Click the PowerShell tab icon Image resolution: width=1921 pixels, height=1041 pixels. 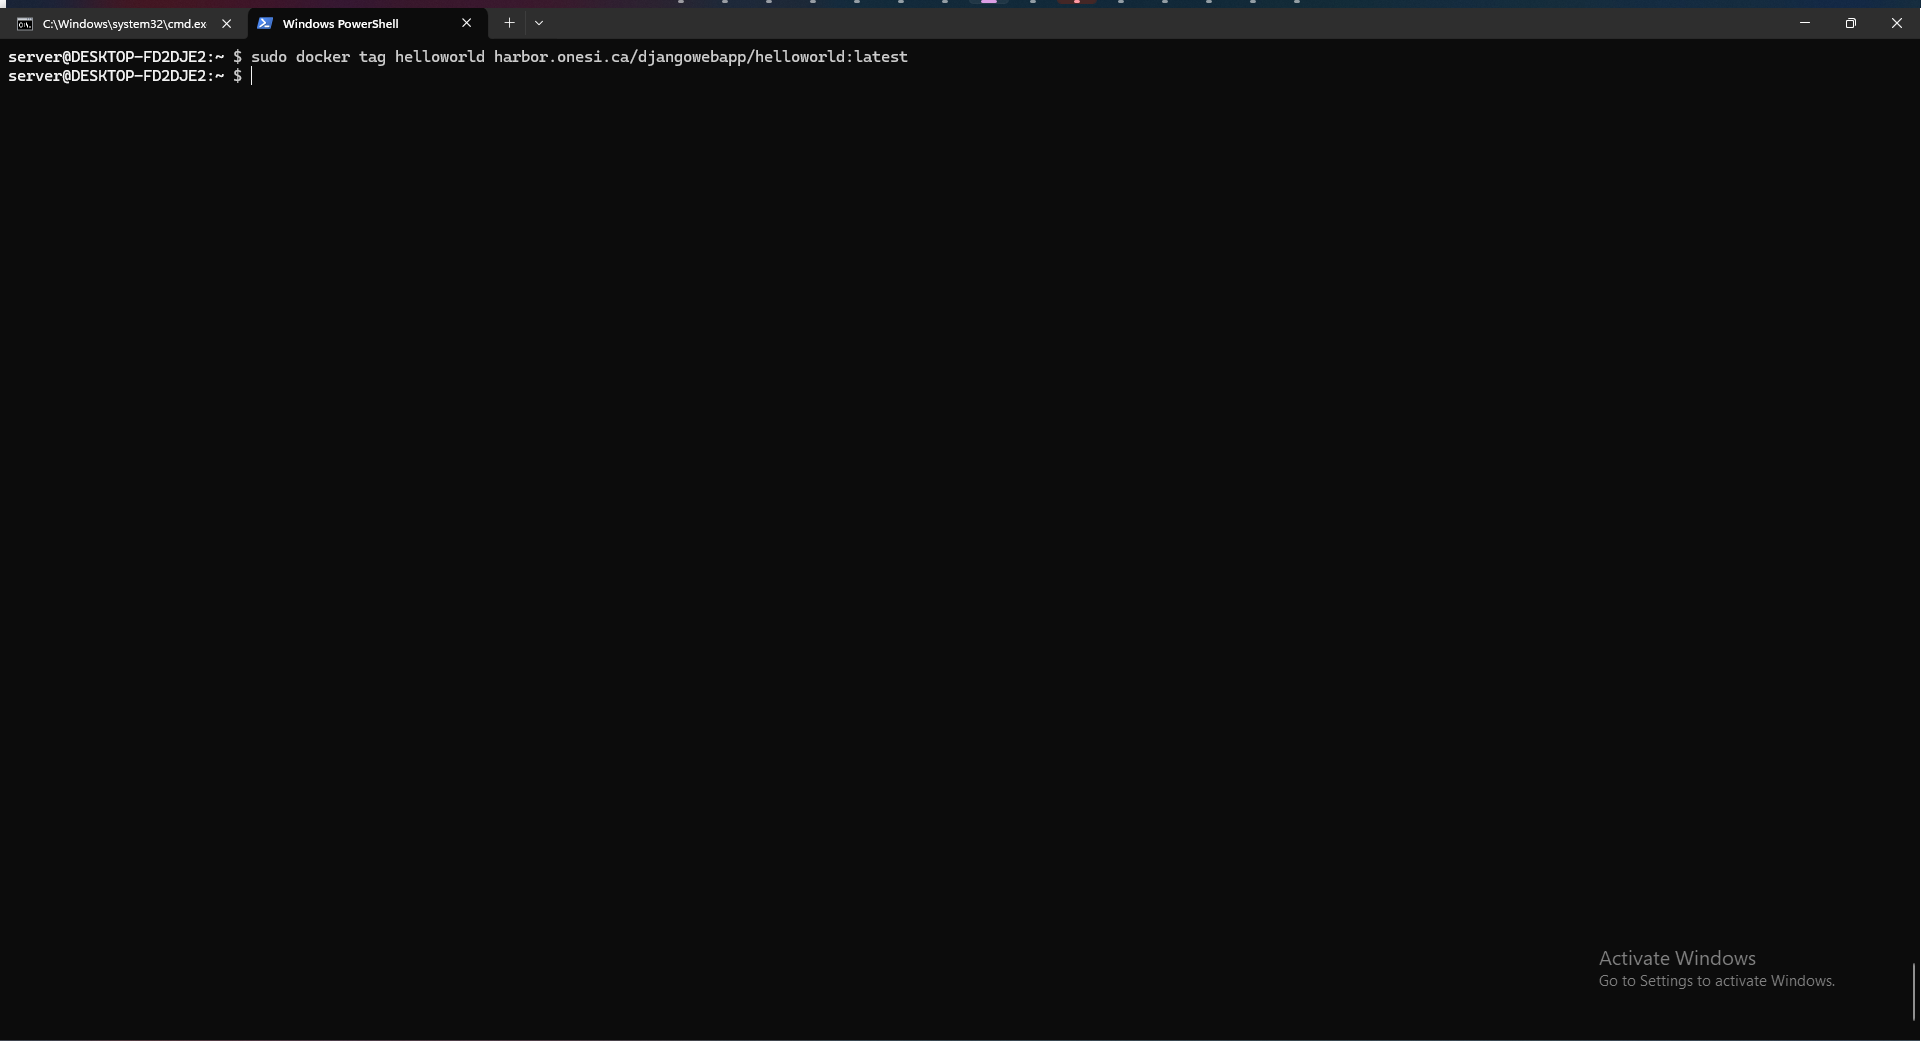pyautogui.click(x=265, y=23)
